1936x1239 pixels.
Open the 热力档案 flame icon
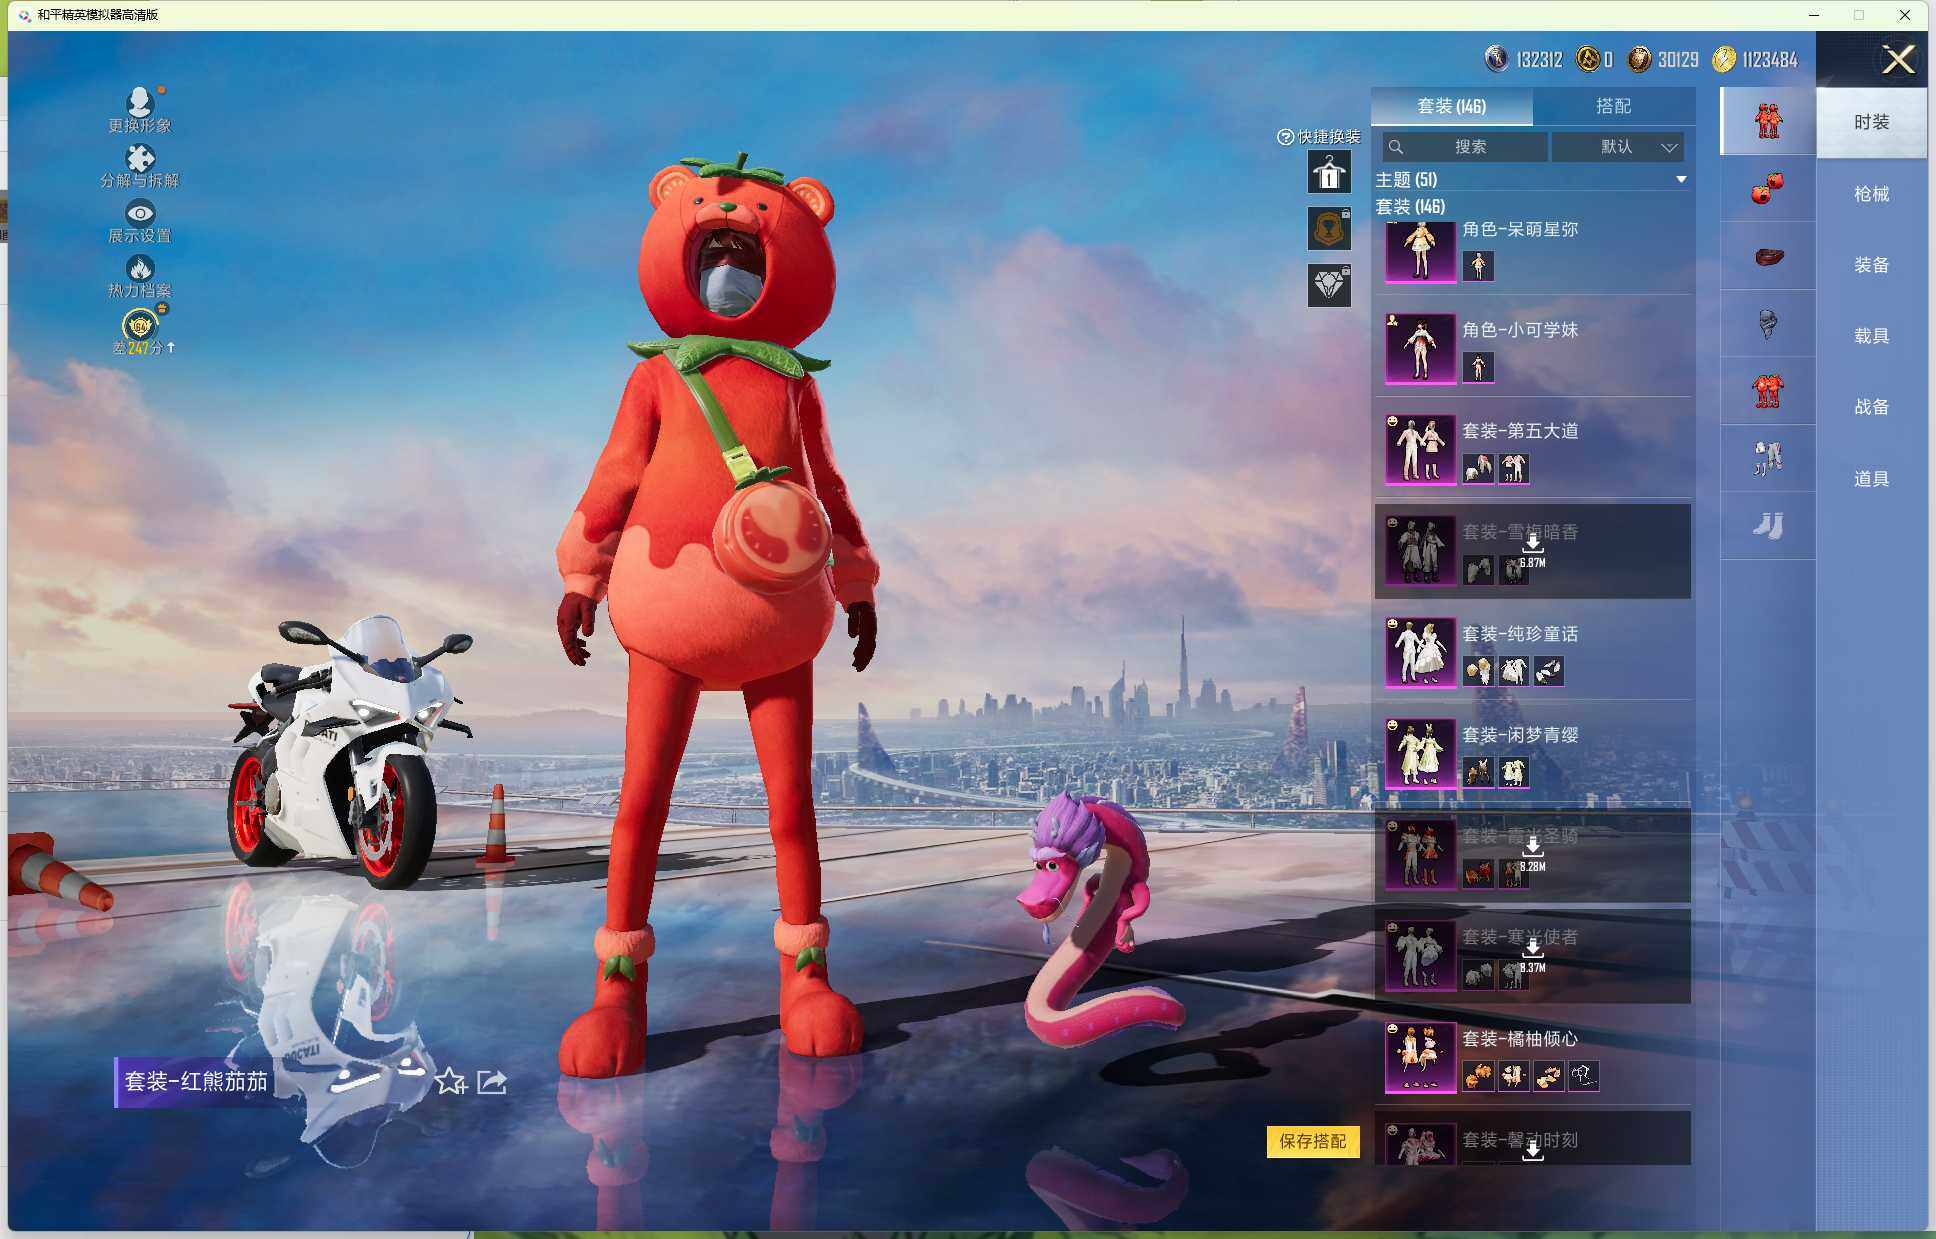click(x=140, y=269)
